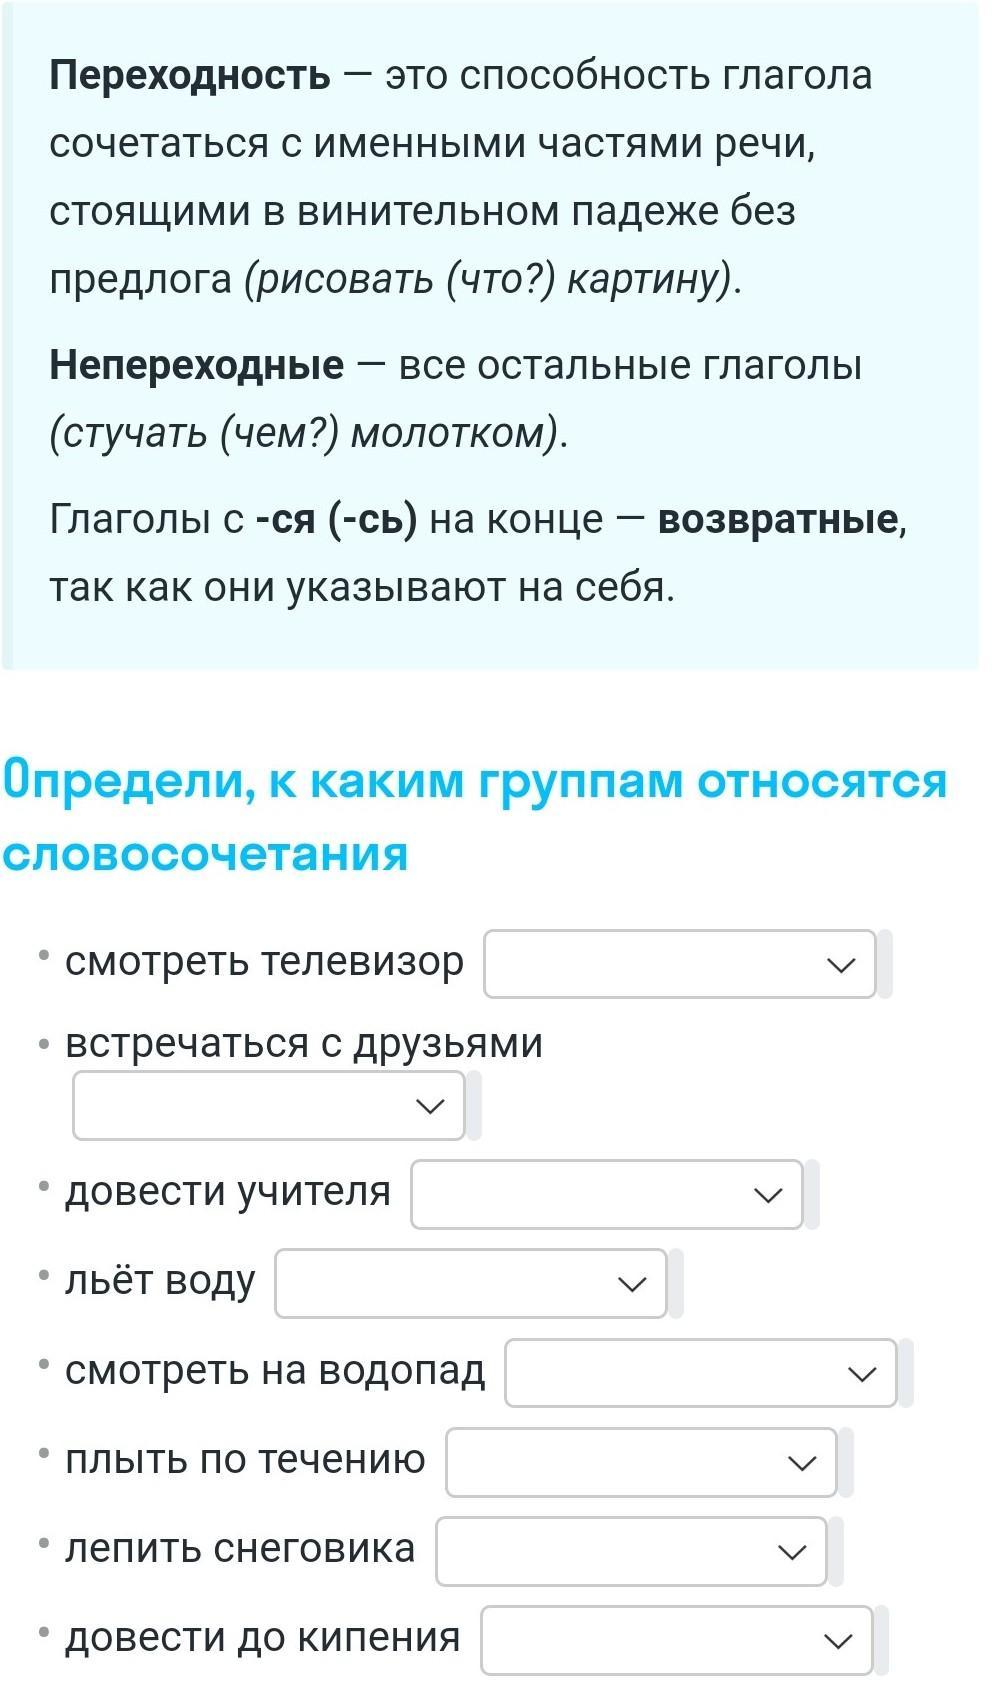Click chevron arrow in «смотреть на водопад» dropdown
The height and width of the screenshot is (1684, 998).
862,1374
